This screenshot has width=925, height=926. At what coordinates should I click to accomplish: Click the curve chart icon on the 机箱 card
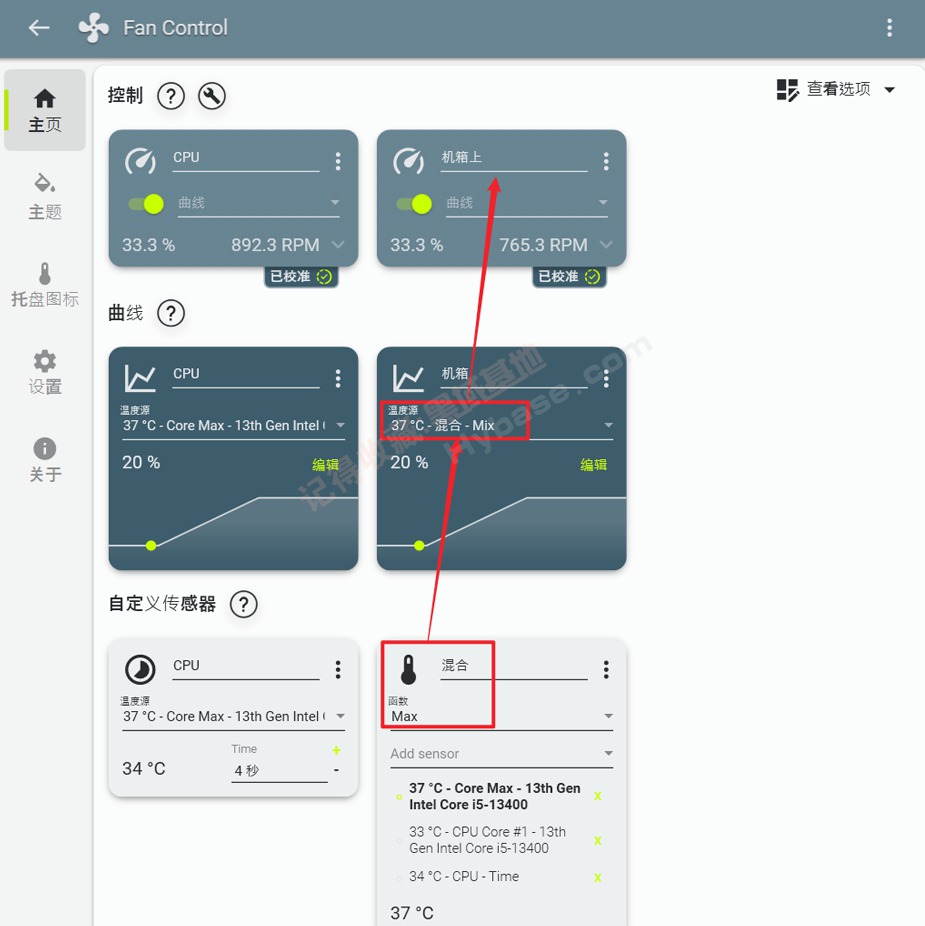(407, 376)
